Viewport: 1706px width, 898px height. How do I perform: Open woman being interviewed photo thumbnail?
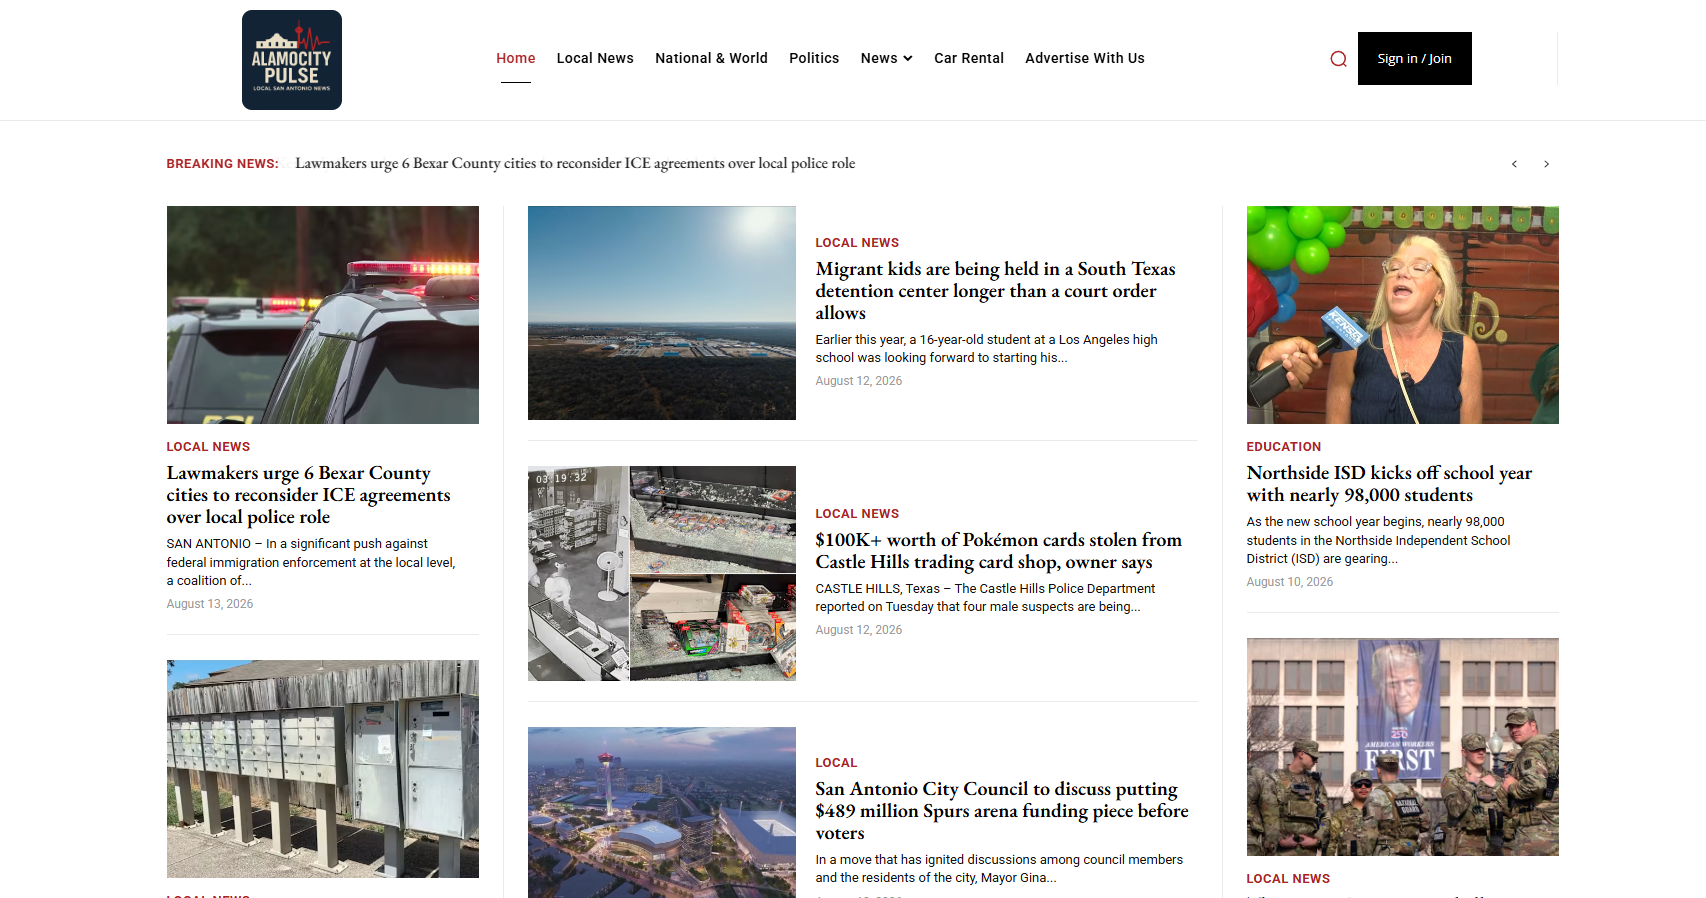pyautogui.click(x=1402, y=315)
